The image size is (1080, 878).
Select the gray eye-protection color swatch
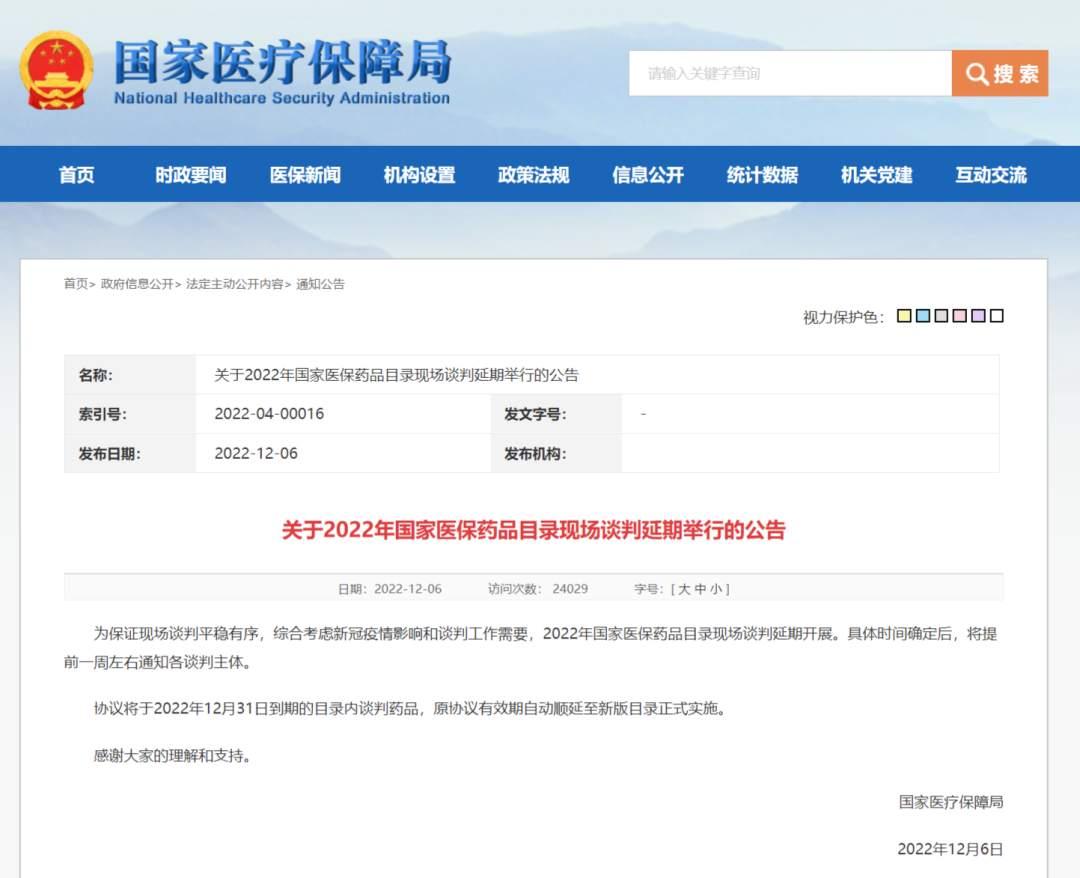[x=941, y=316]
